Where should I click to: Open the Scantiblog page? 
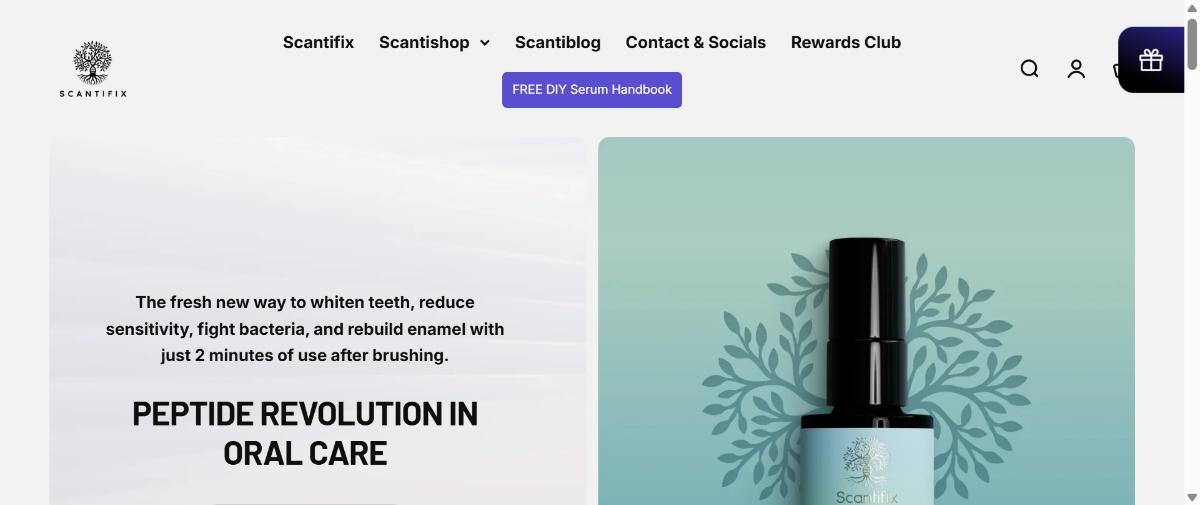[x=558, y=42]
